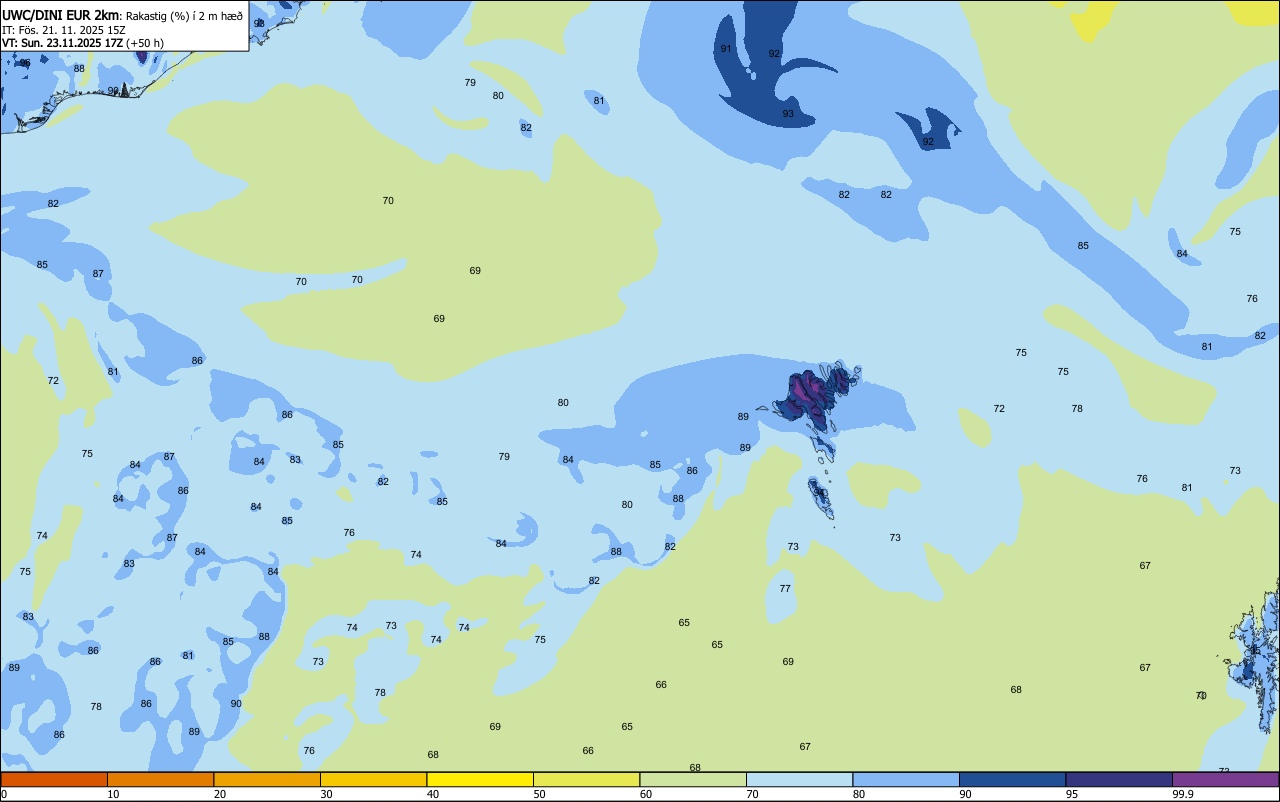Select the 30–40 golden legend swatch

pyautogui.click(x=373, y=779)
